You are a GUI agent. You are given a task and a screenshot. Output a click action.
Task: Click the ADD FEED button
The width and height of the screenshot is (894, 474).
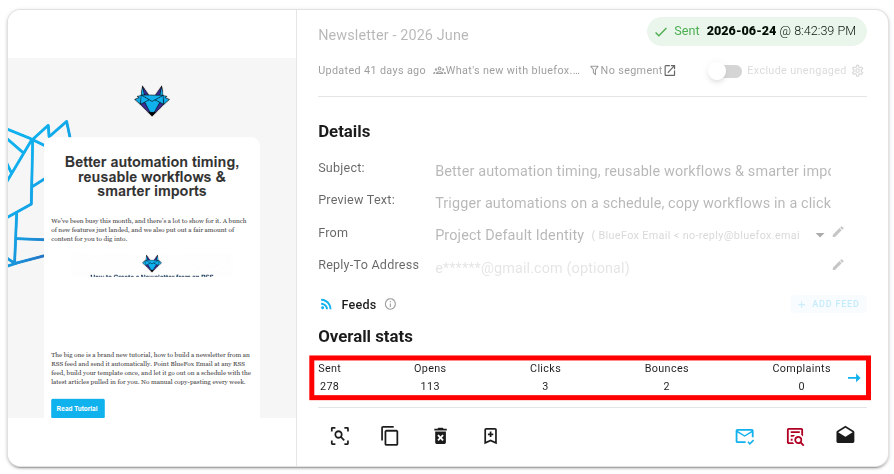tap(829, 304)
